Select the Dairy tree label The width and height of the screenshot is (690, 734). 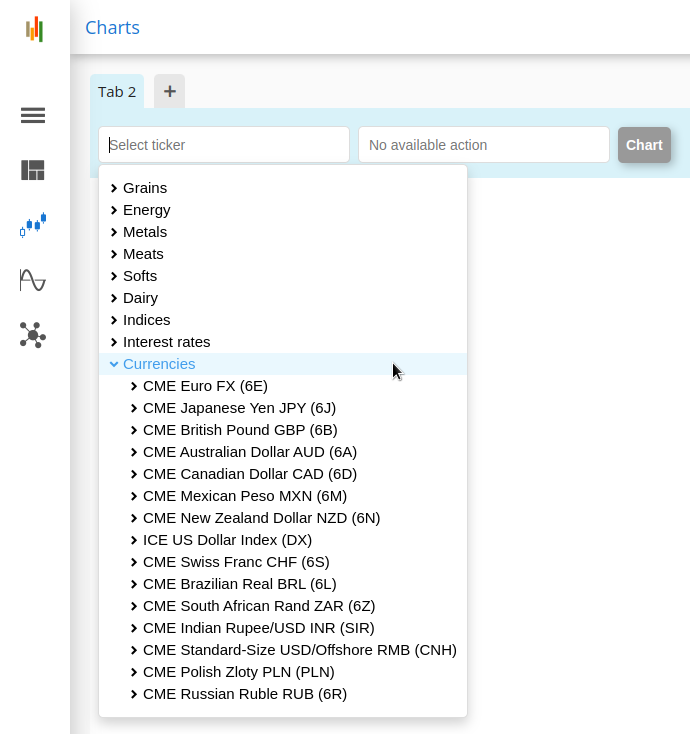click(x=140, y=298)
